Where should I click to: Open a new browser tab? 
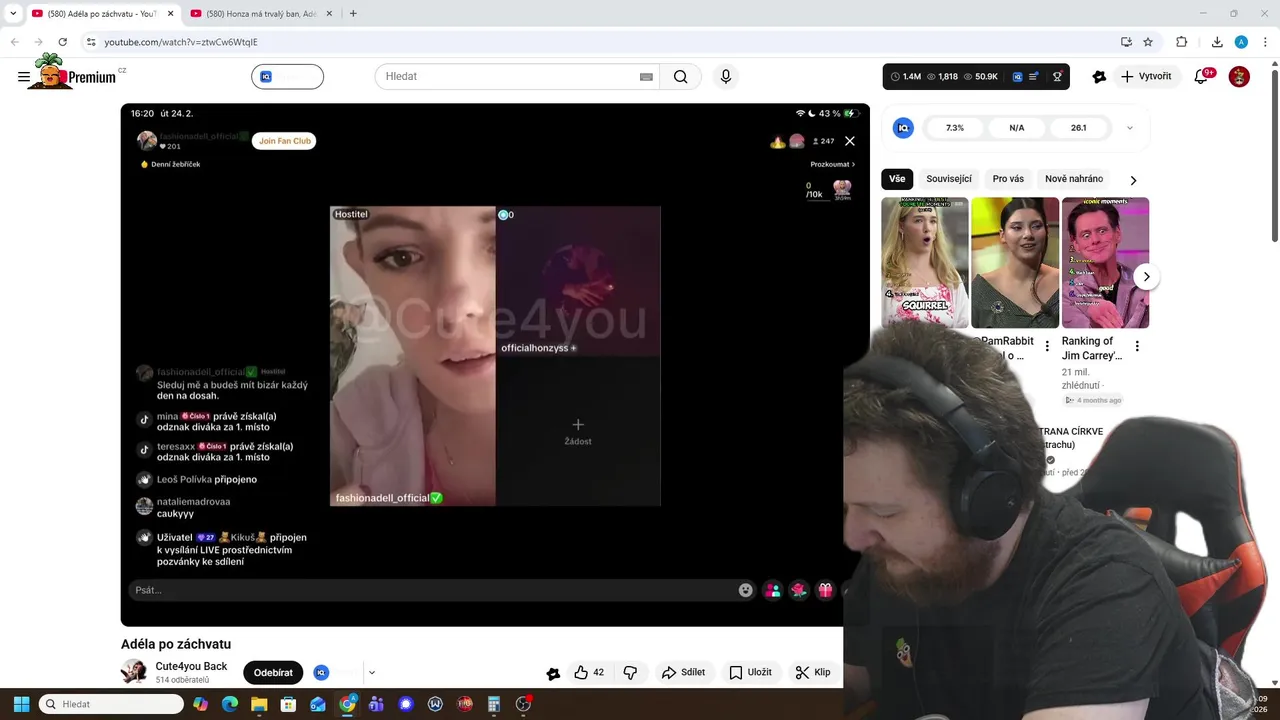353,14
